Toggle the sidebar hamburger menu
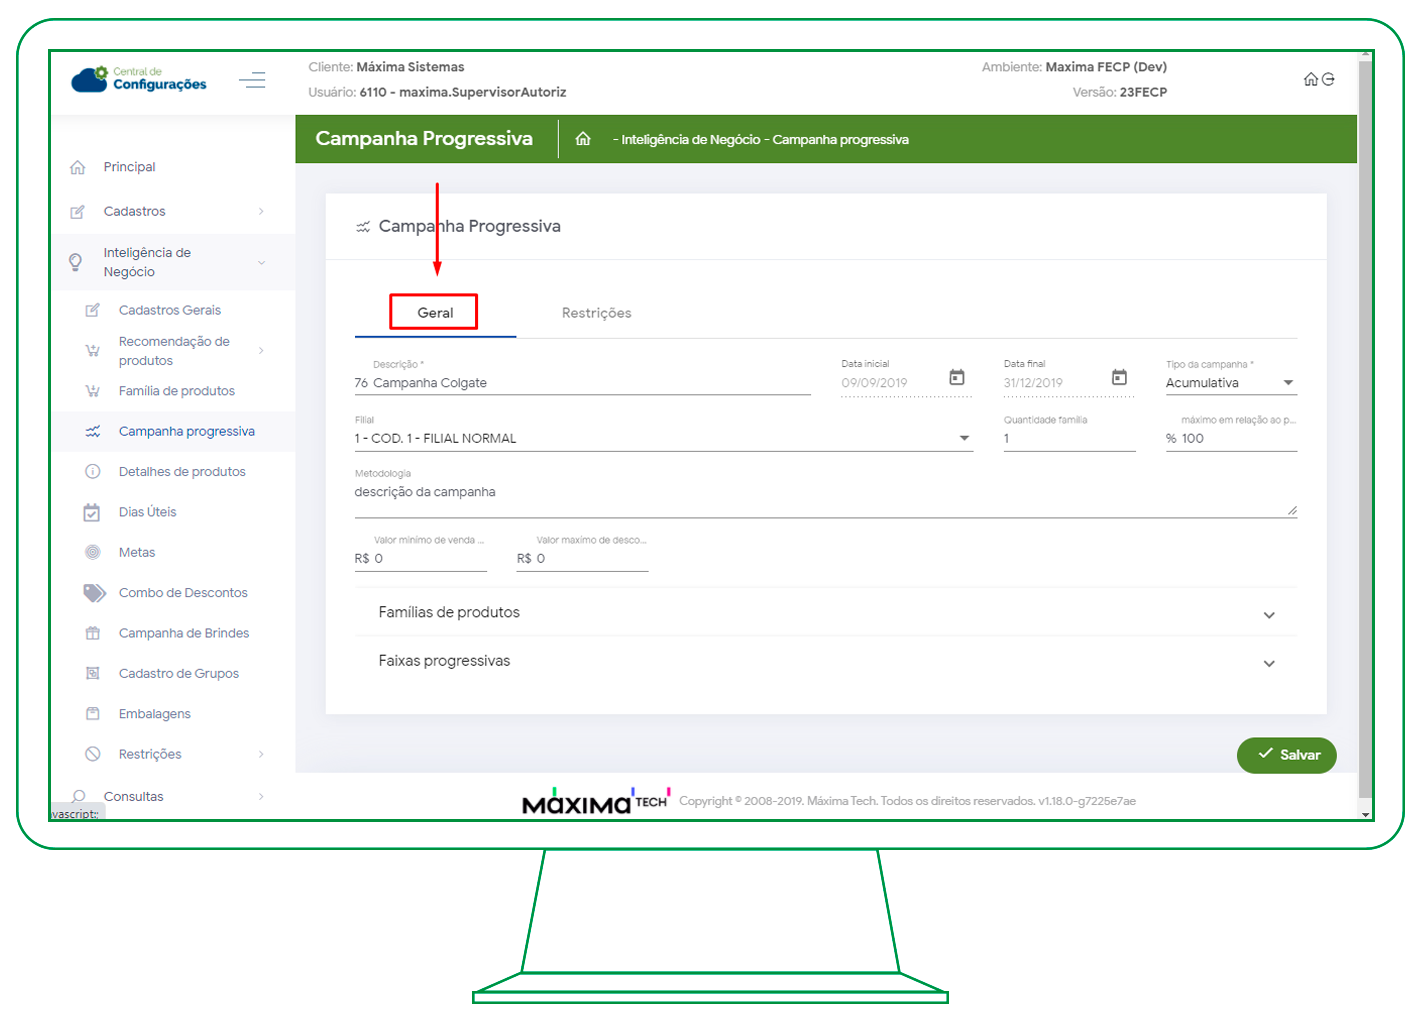This screenshot has width=1426, height=1023. 252,80
